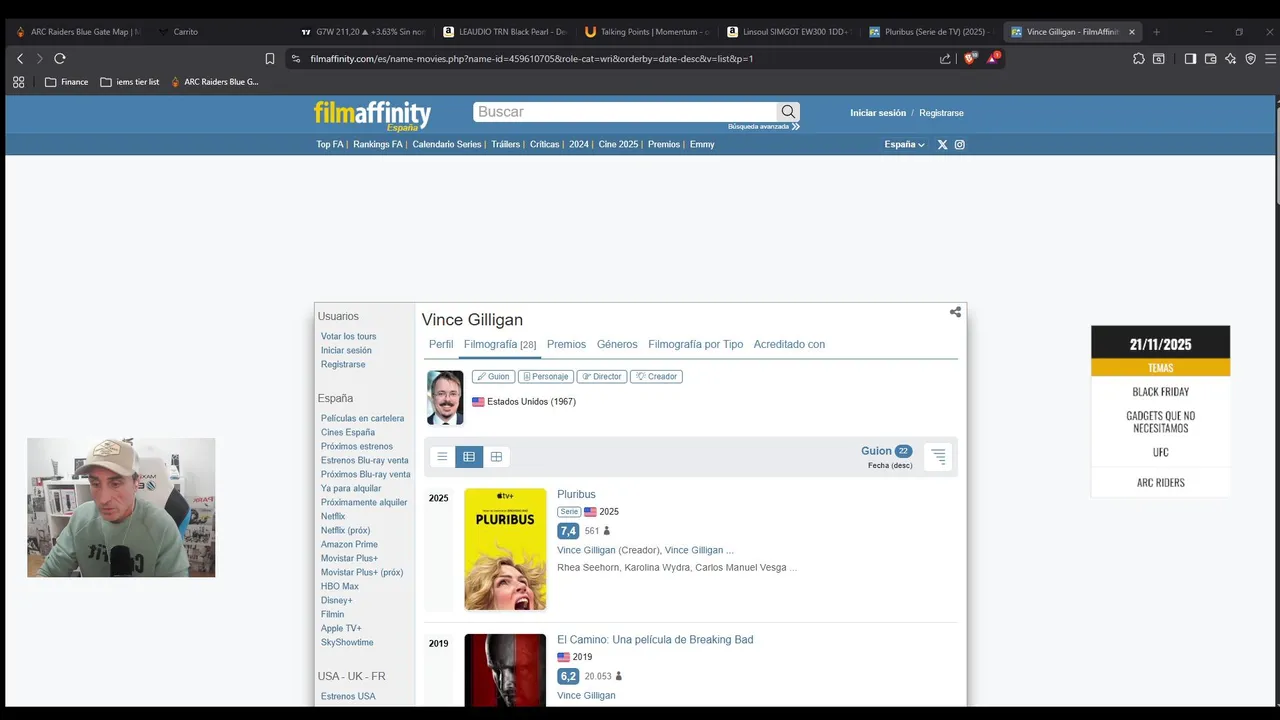
Task: Open the ARC Raiders Blue G... bookmark
Action: pyautogui.click(x=214, y=82)
